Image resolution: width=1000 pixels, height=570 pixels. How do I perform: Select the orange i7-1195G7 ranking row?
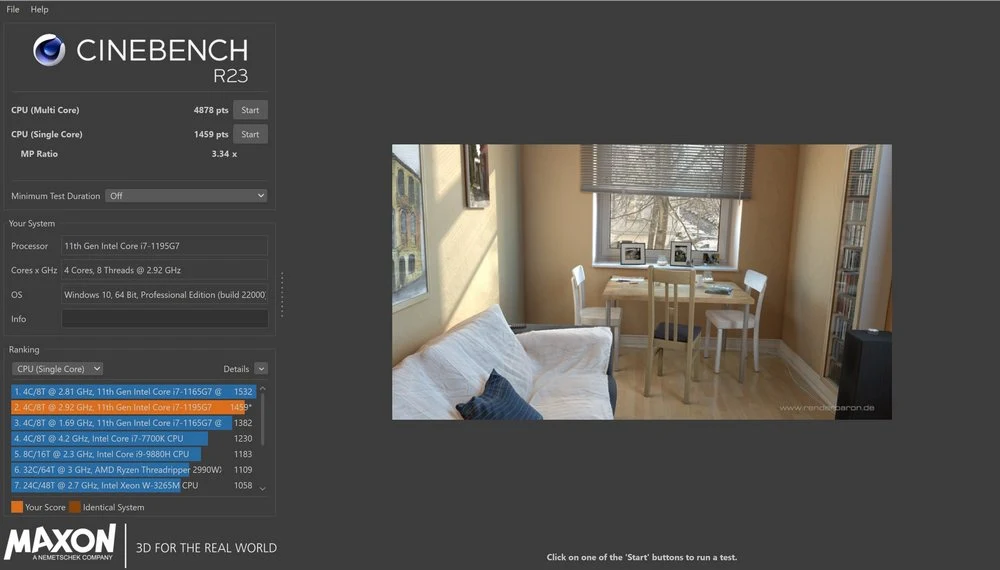pos(133,407)
